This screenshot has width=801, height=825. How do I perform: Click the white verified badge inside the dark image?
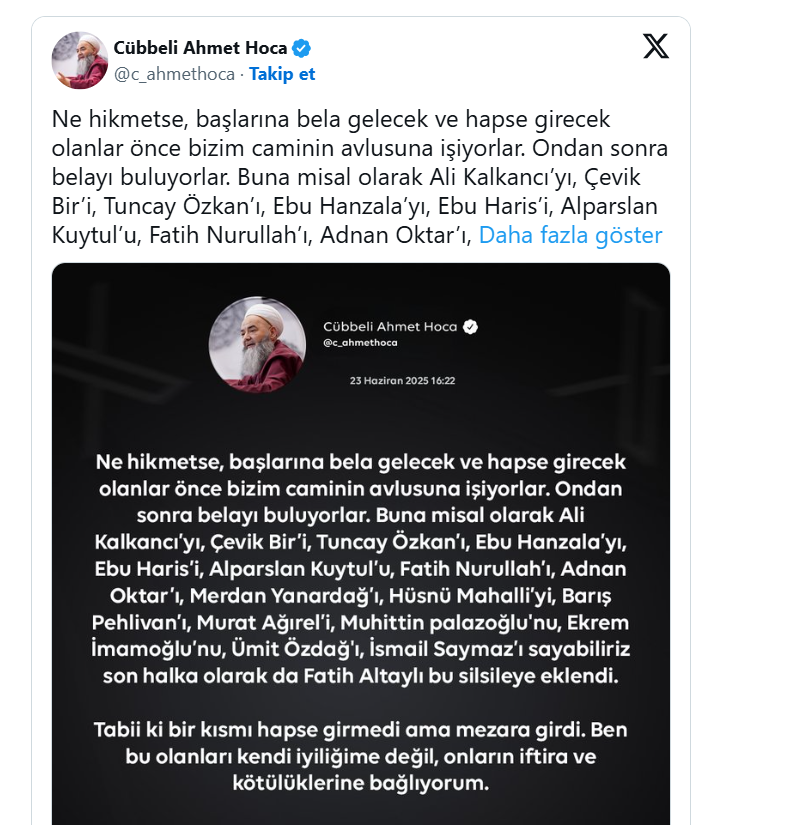coord(470,327)
